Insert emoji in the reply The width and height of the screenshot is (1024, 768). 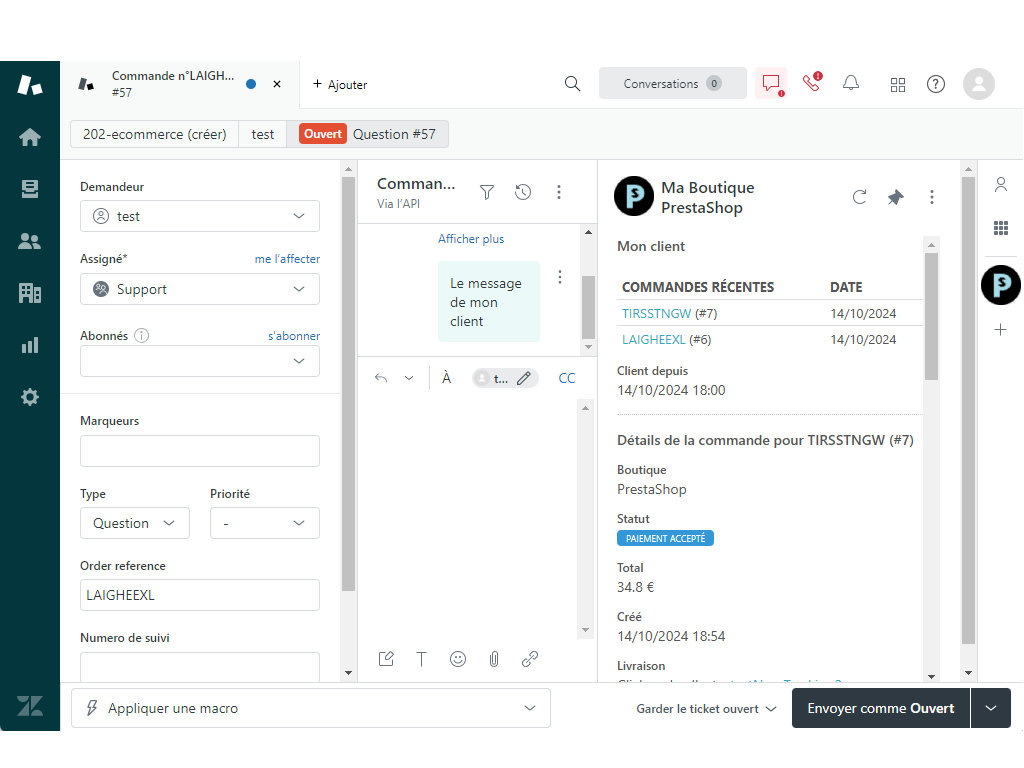[458, 659]
